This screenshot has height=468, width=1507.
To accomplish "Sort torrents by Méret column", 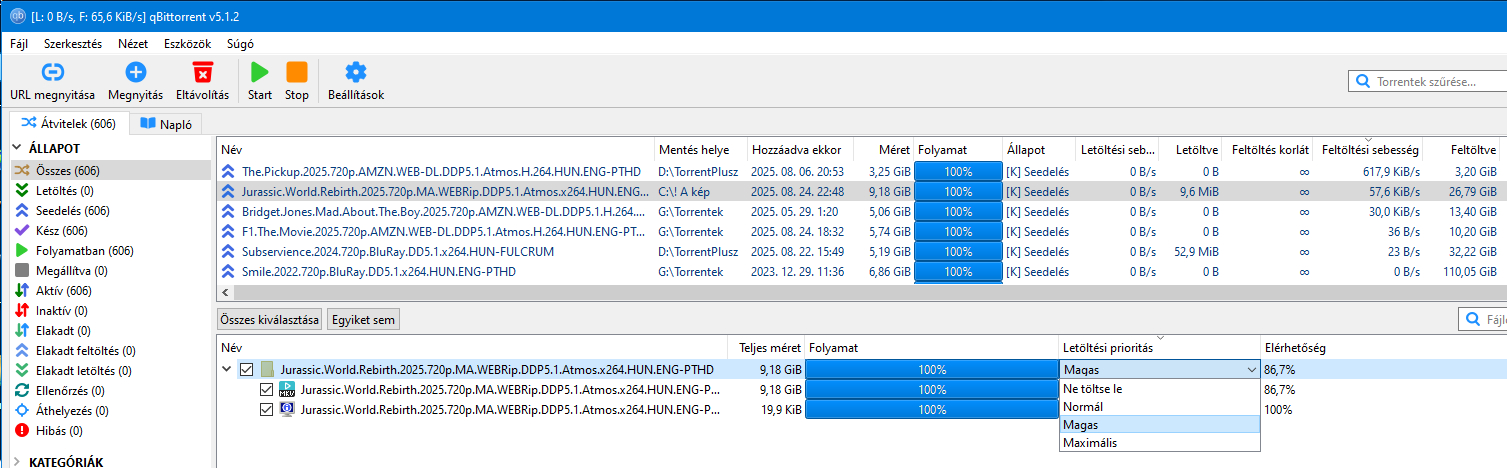I will [885, 149].
